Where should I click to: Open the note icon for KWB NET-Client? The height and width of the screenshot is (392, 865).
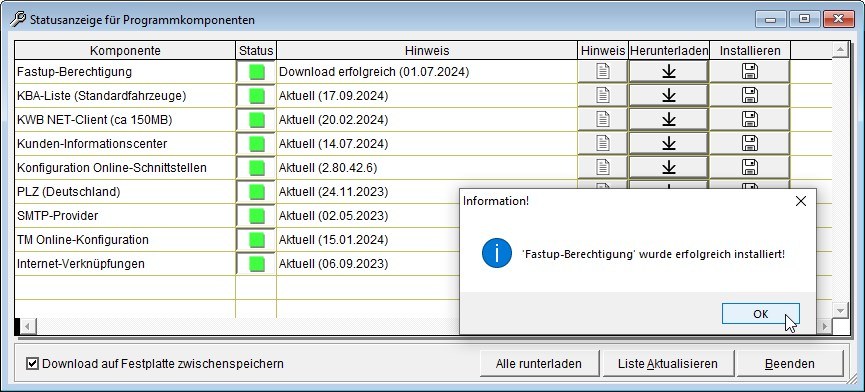[602, 119]
